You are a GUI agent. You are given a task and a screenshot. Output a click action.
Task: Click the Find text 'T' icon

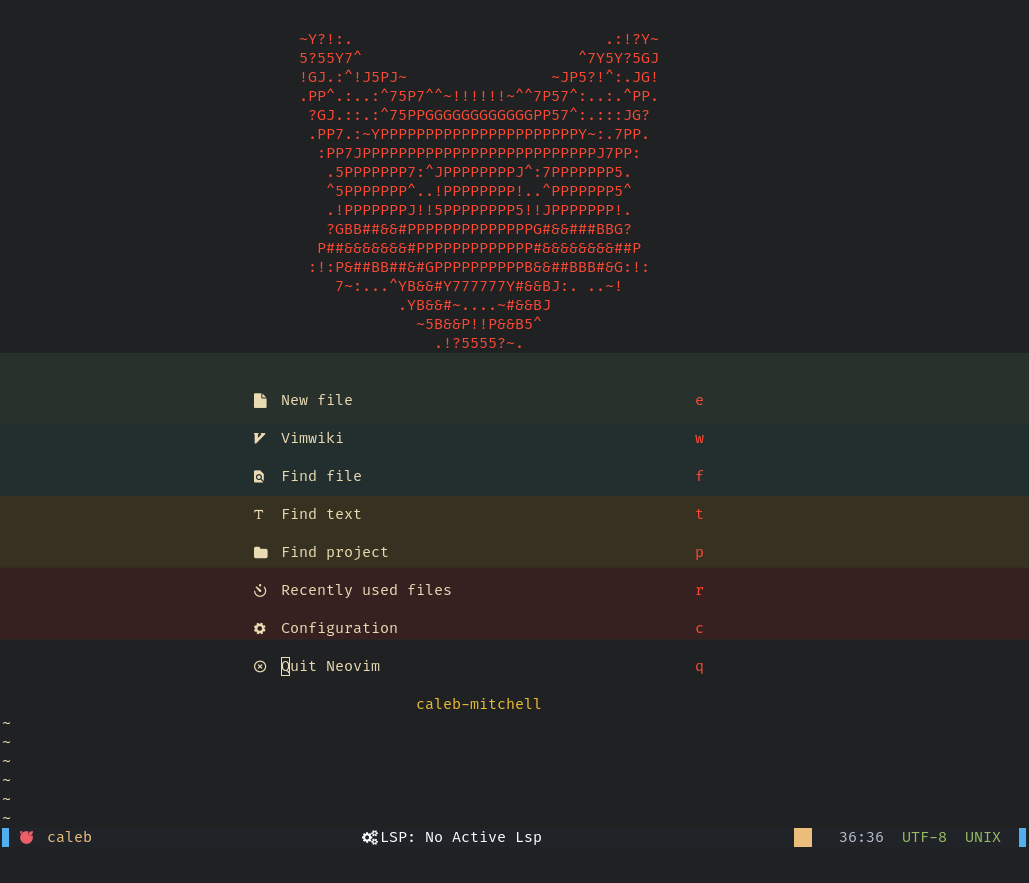260,514
